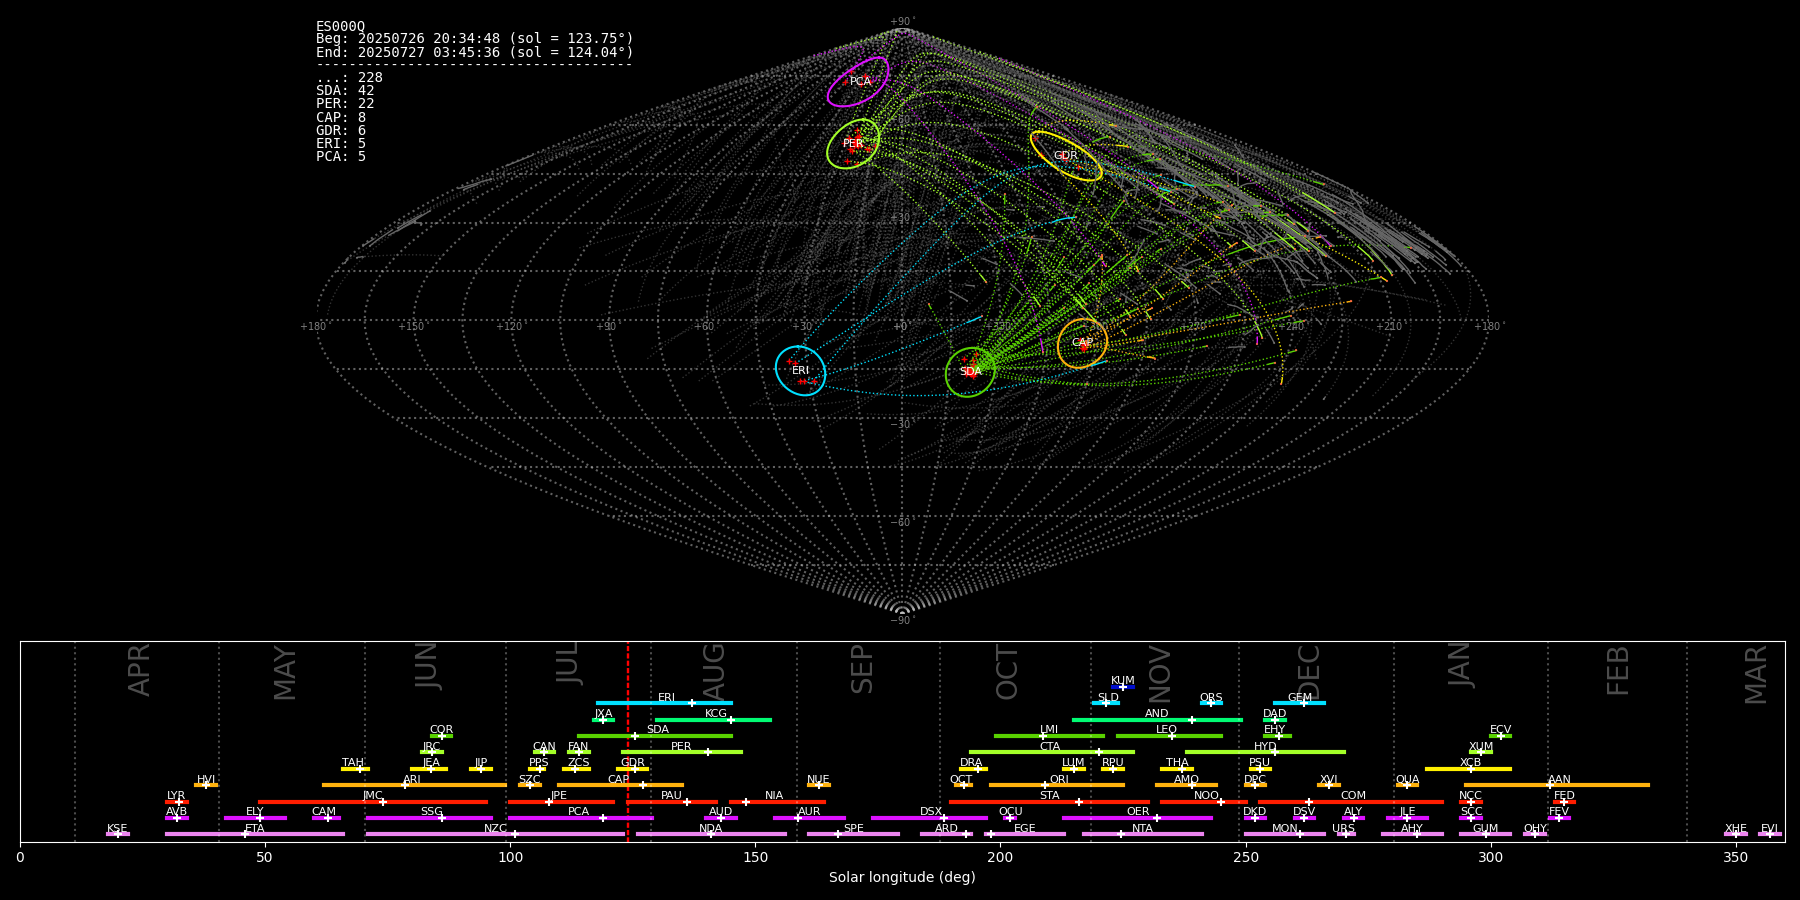This screenshot has height=900, width=1800.
Task: Click the JMC shower bar in the timeline
Action: coord(373,802)
